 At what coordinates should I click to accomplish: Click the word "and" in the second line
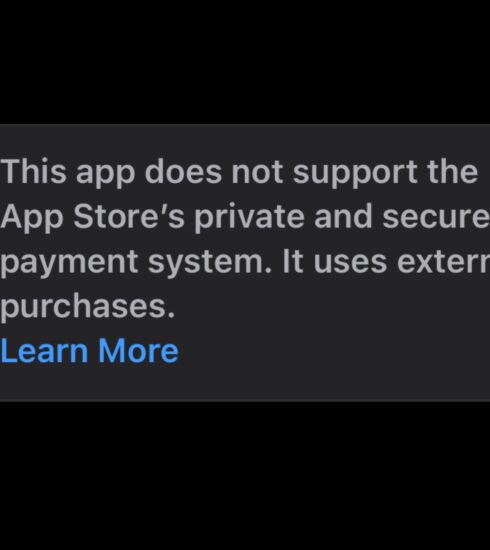343,217
